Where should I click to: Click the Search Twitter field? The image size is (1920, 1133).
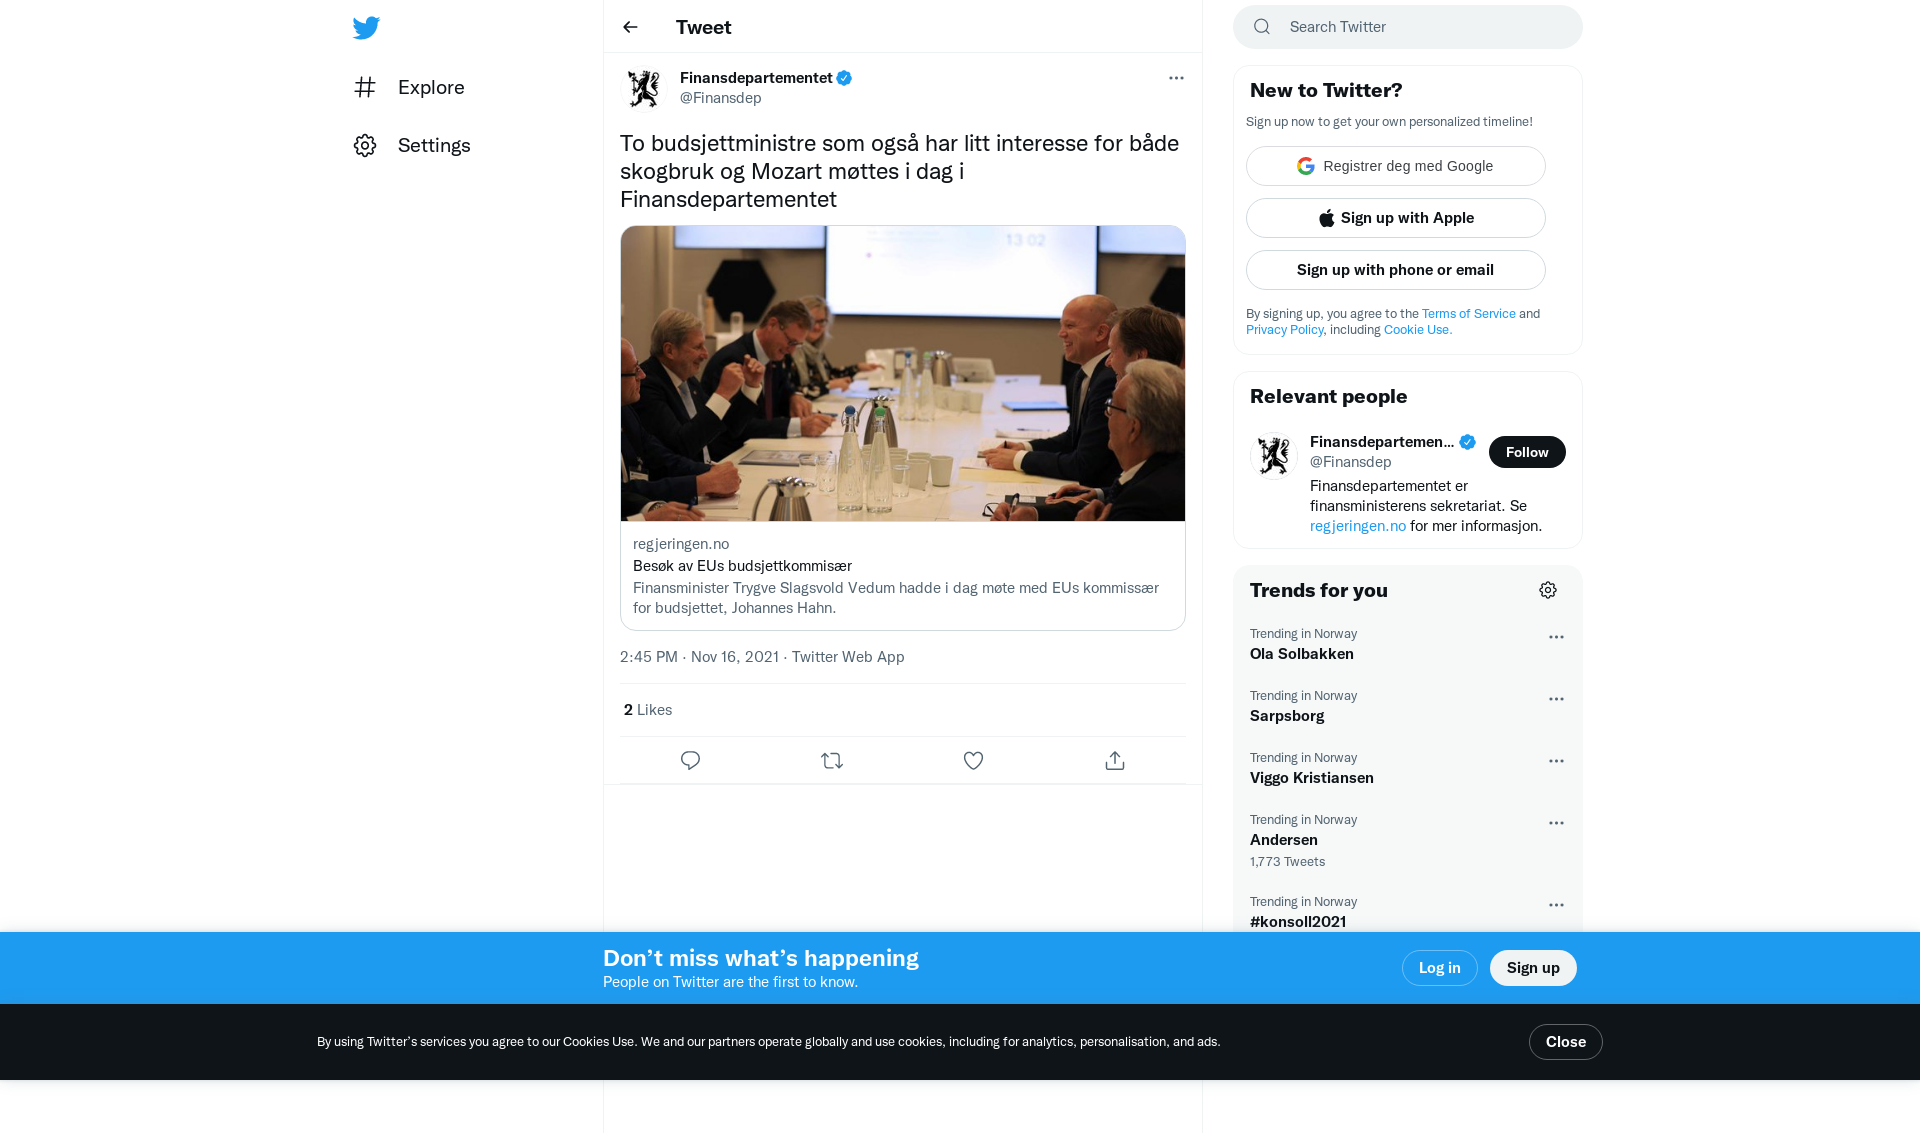pos(1408,27)
